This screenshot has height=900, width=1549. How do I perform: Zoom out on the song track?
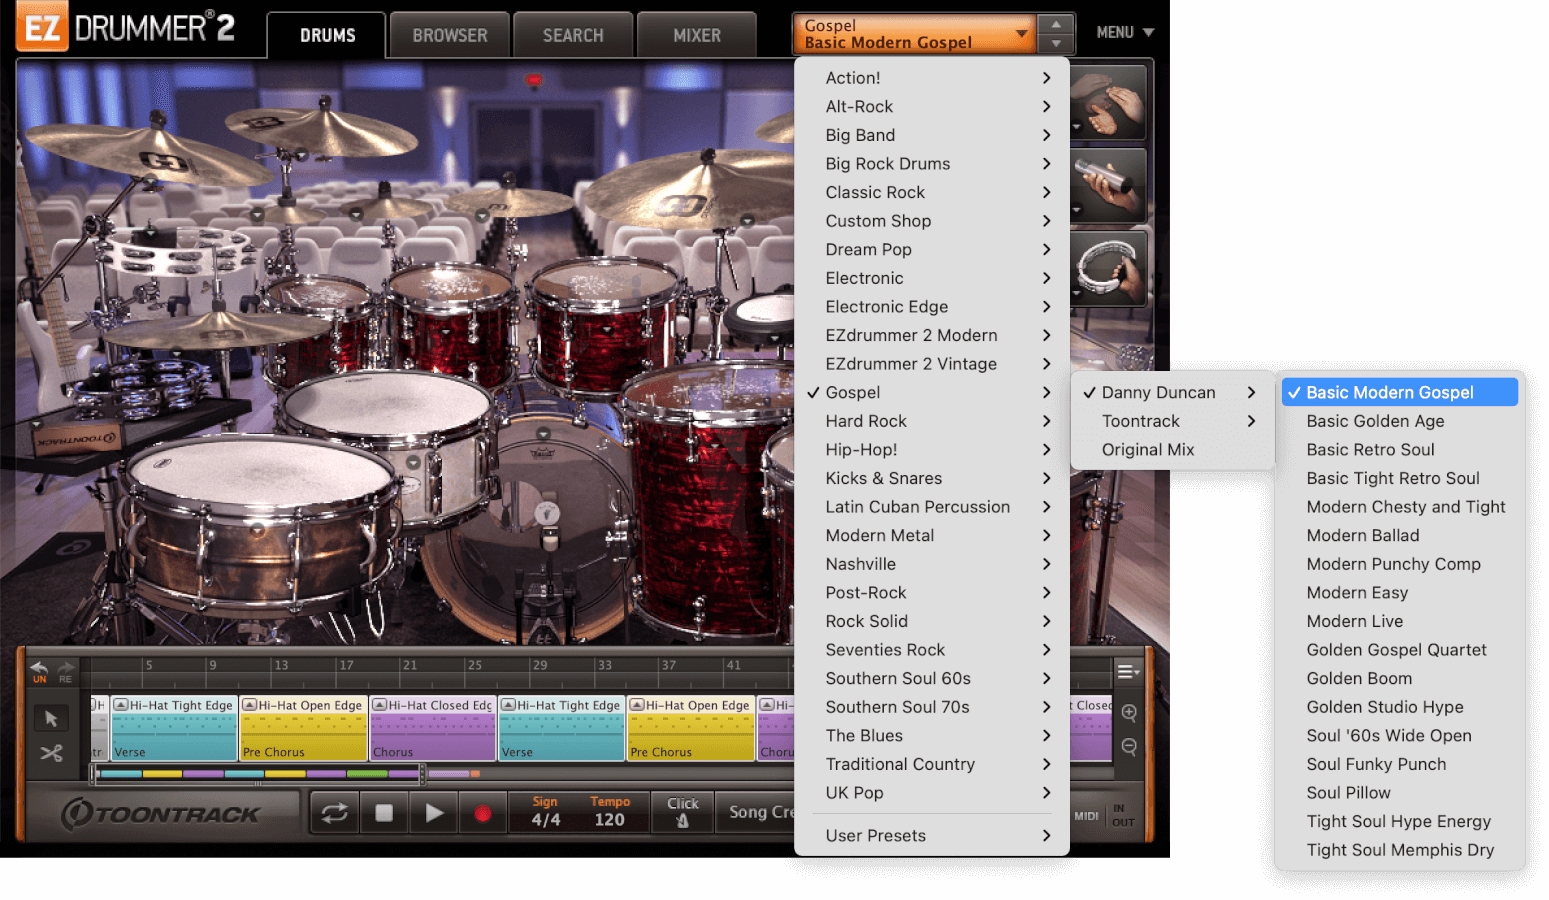1129,746
